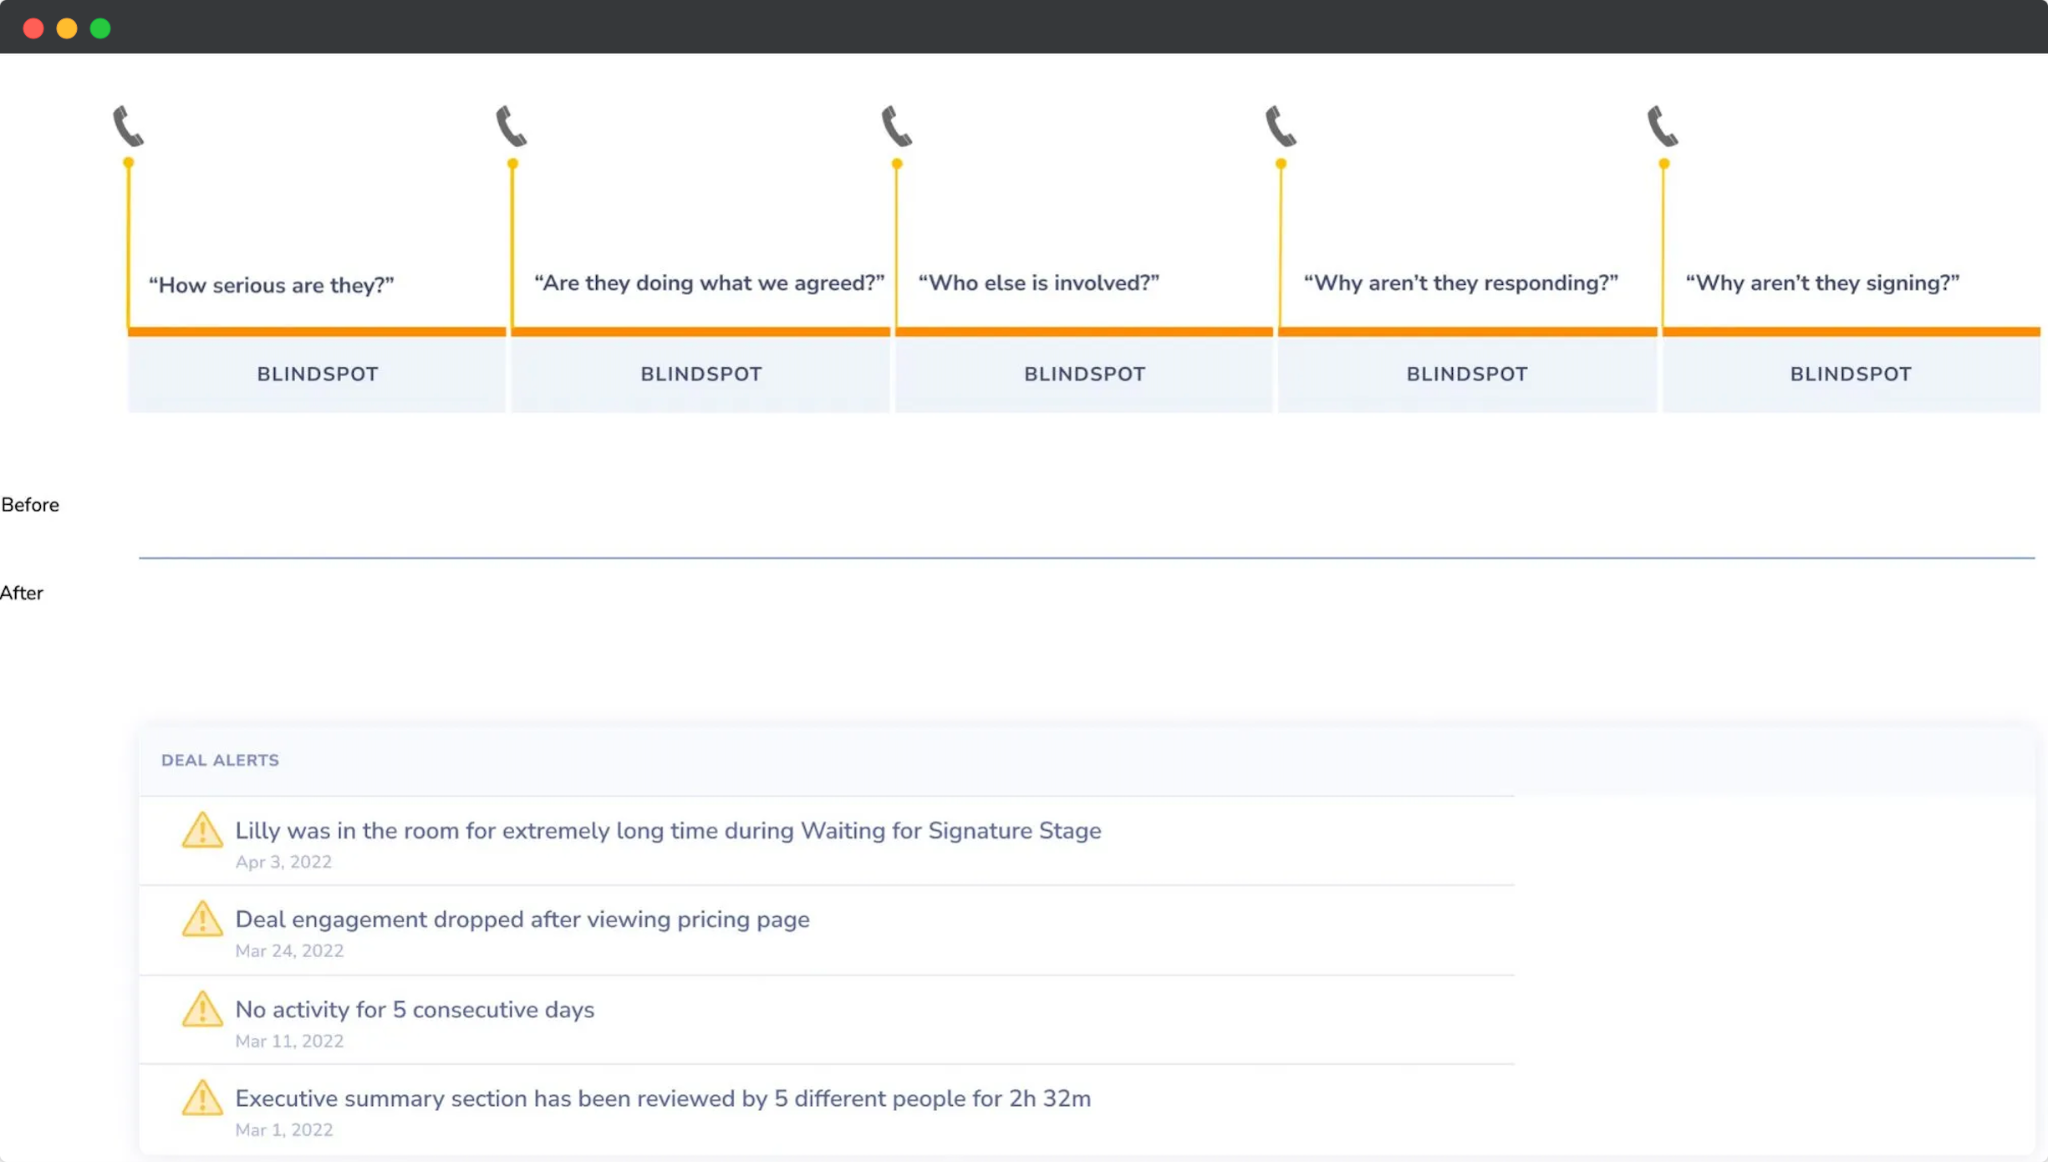The image size is (2048, 1162).
Task: Click the warning icon beside Lilly's signature alert
Action: click(202, 830)
